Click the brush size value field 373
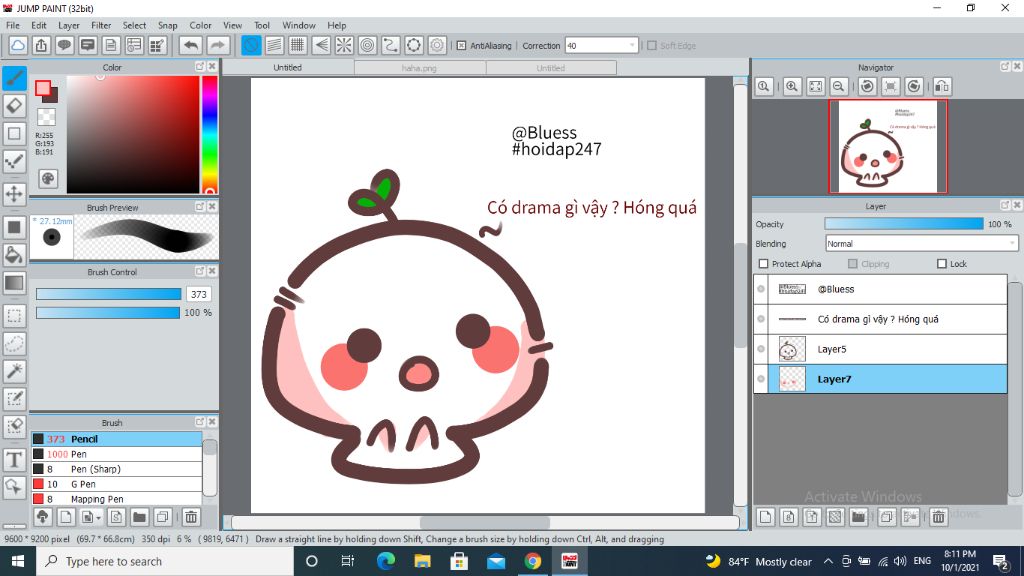 pos(199,295)
